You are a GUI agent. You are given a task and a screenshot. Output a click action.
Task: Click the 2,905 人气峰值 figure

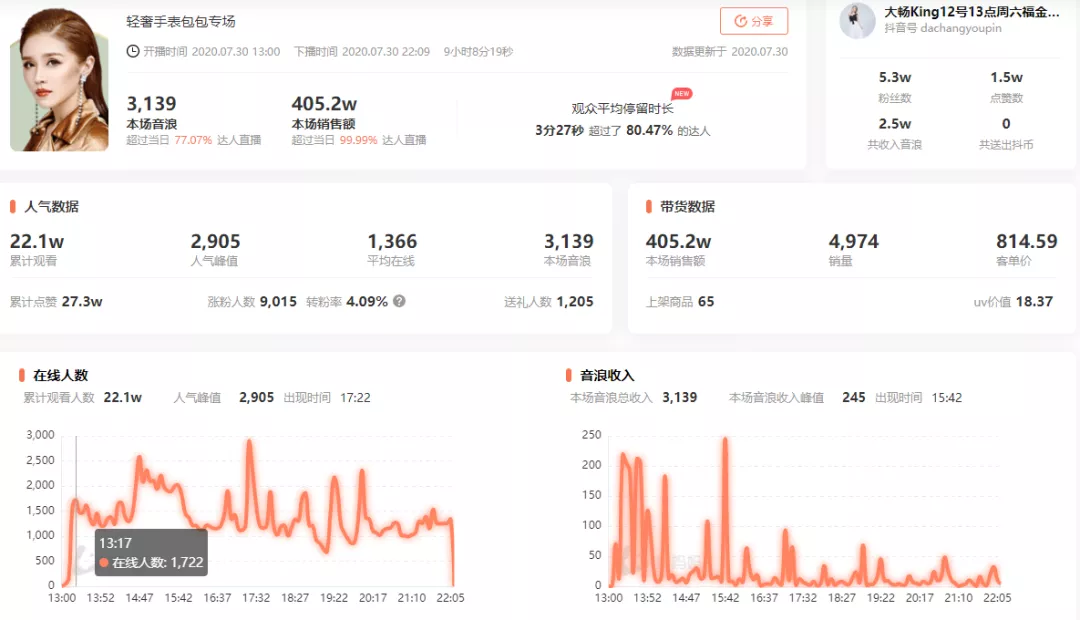(216, 242)
